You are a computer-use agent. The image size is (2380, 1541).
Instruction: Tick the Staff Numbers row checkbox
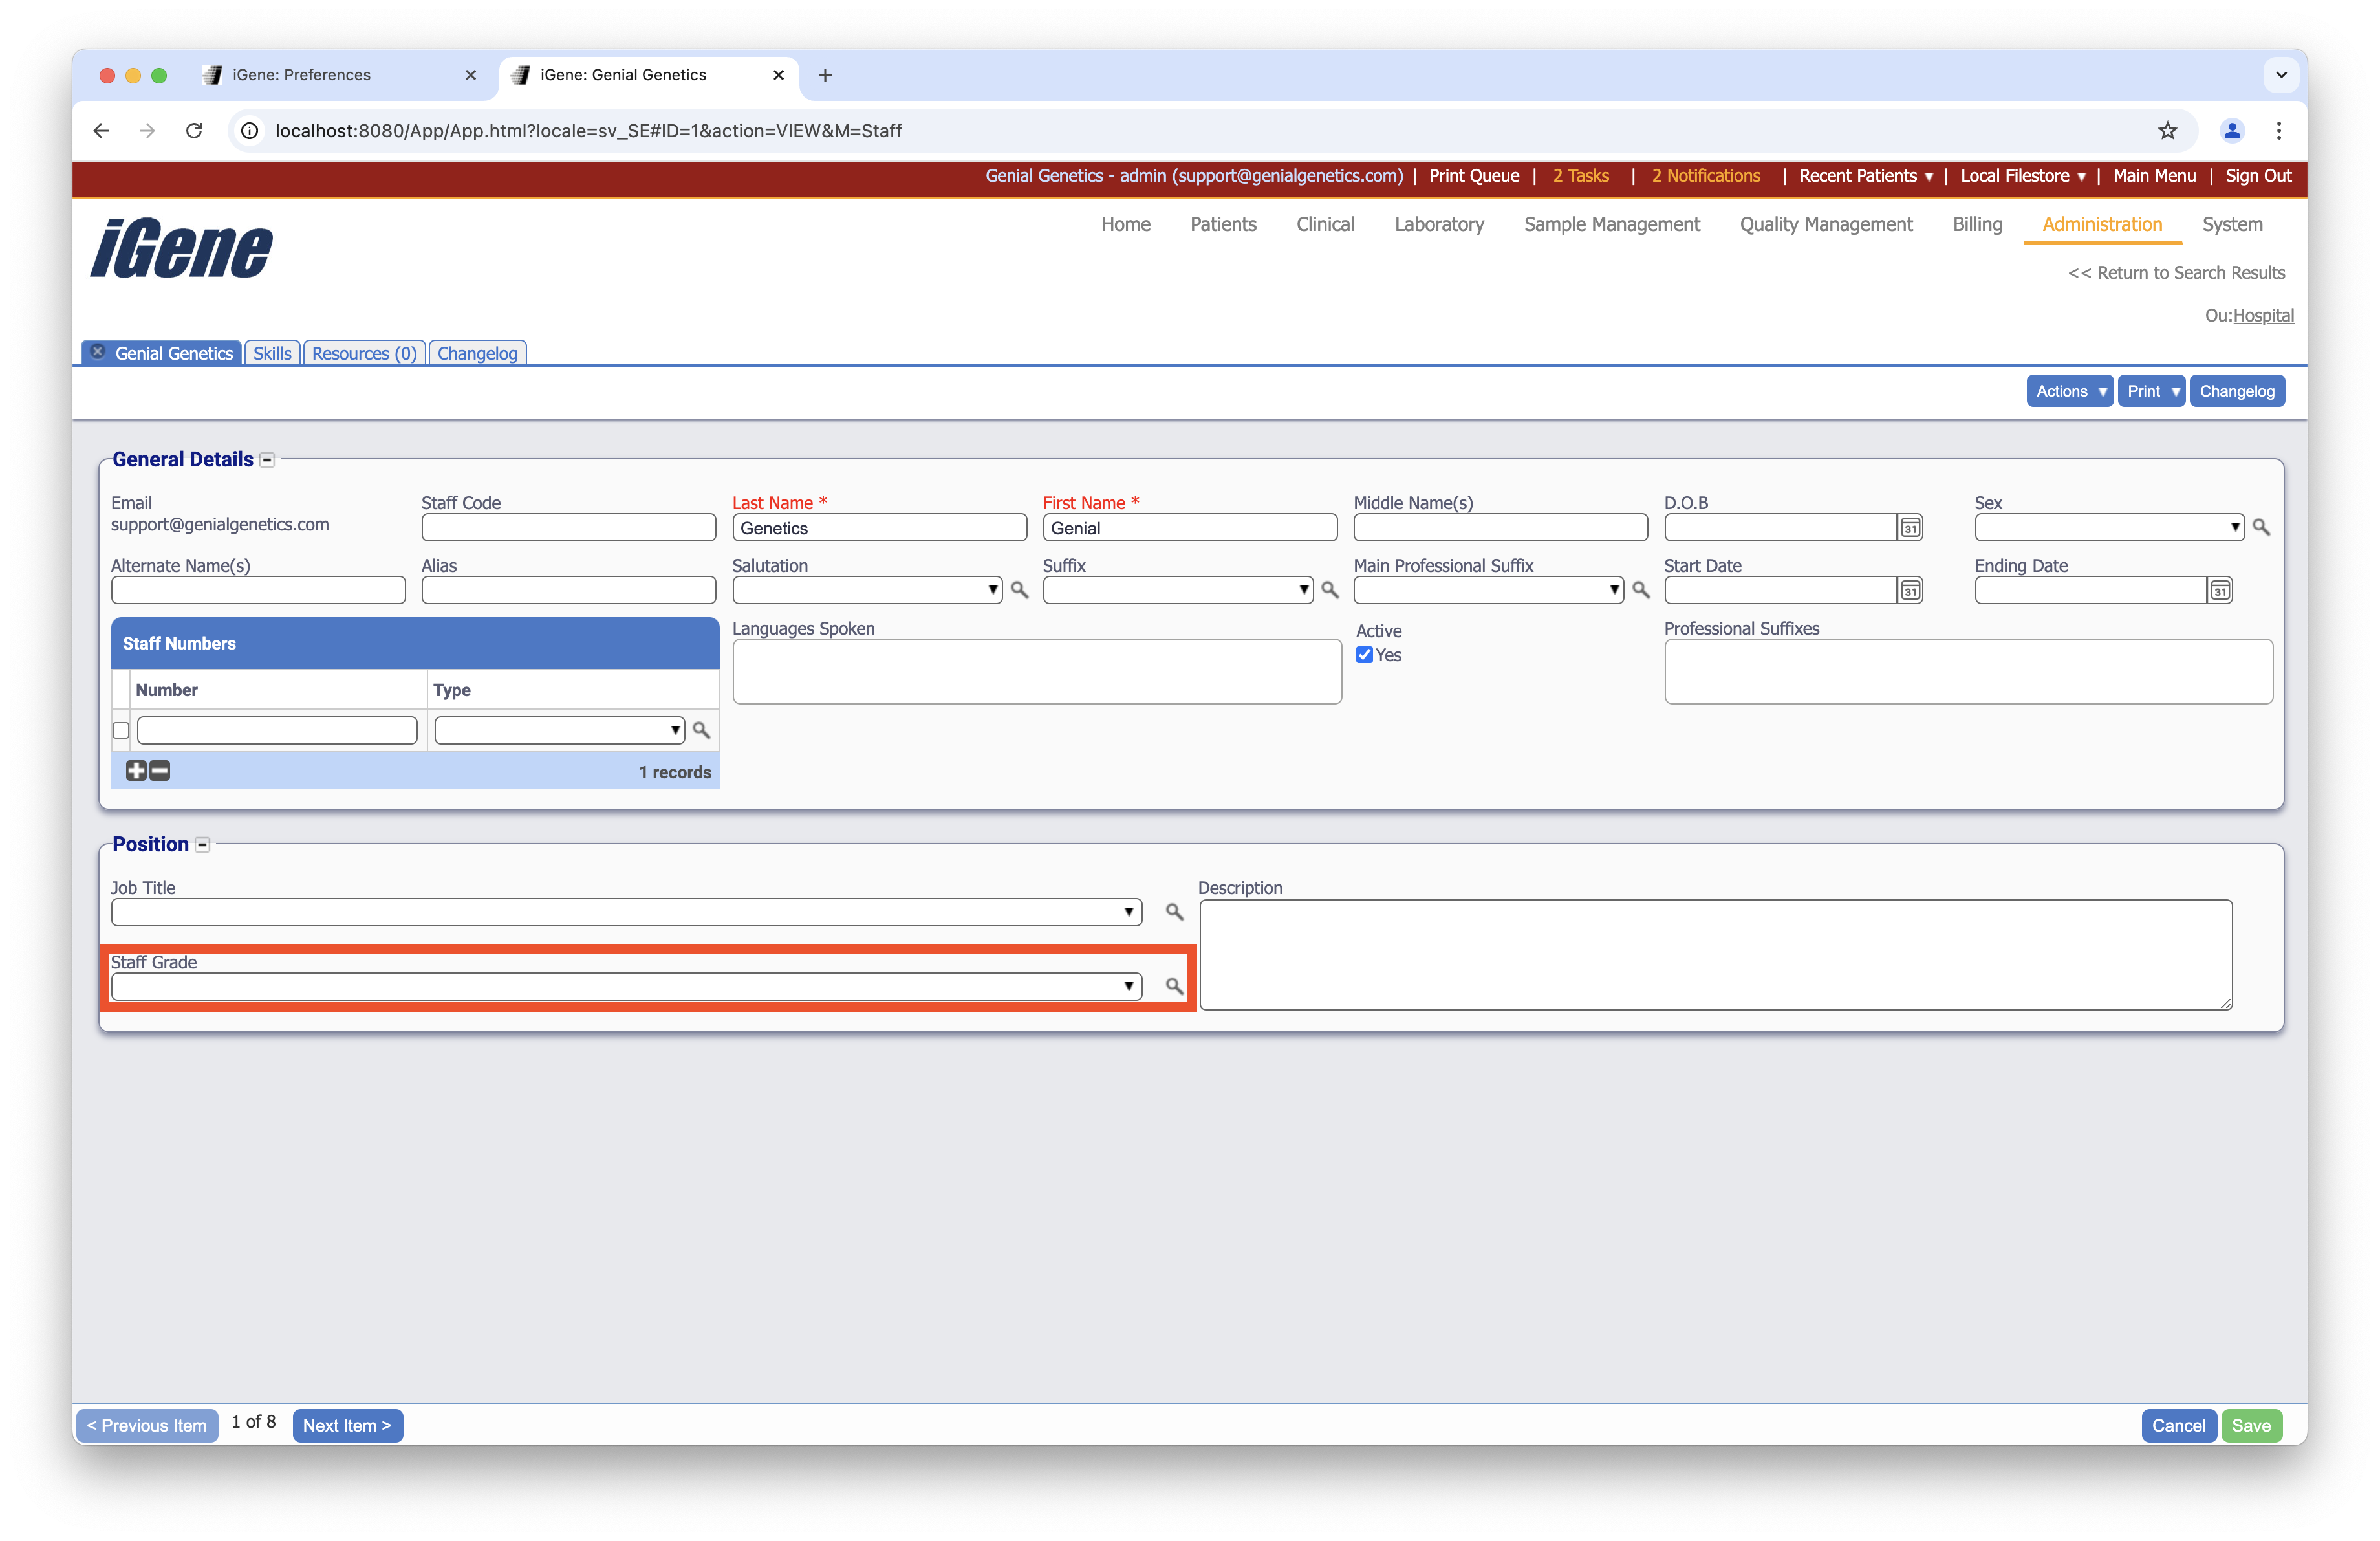pos(121,731)
